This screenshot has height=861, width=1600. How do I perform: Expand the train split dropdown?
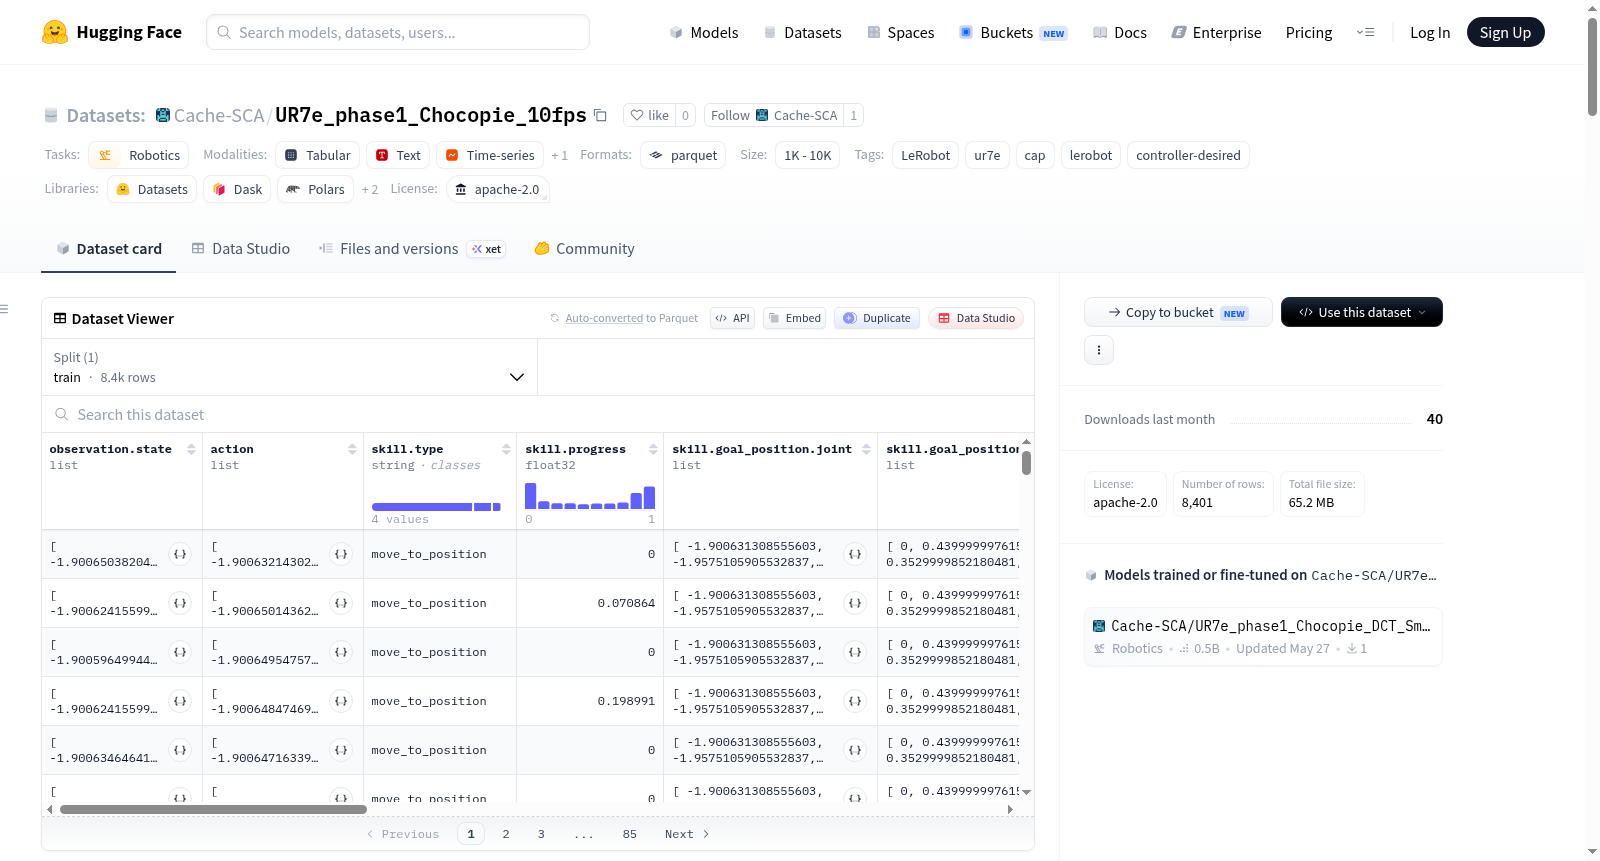289,367
